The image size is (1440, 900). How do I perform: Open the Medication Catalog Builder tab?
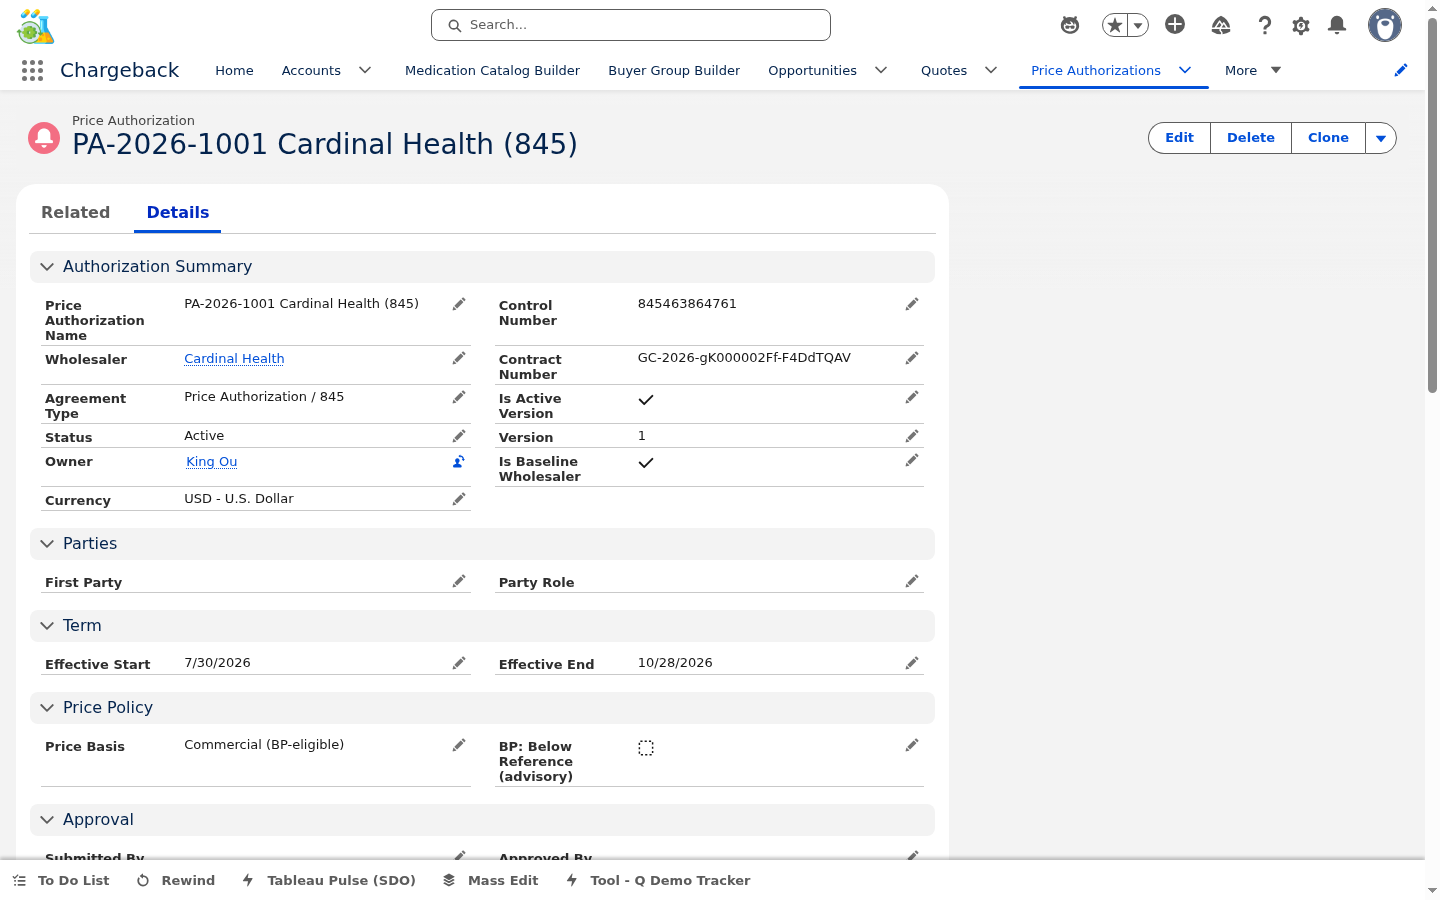click(x=492, y=70)
